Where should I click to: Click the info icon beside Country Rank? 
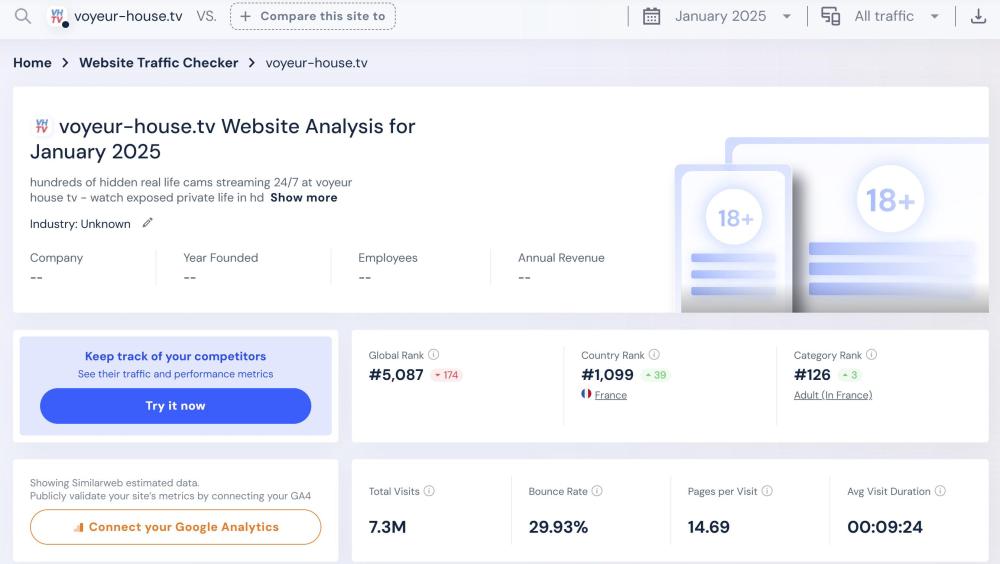(654, 355)
